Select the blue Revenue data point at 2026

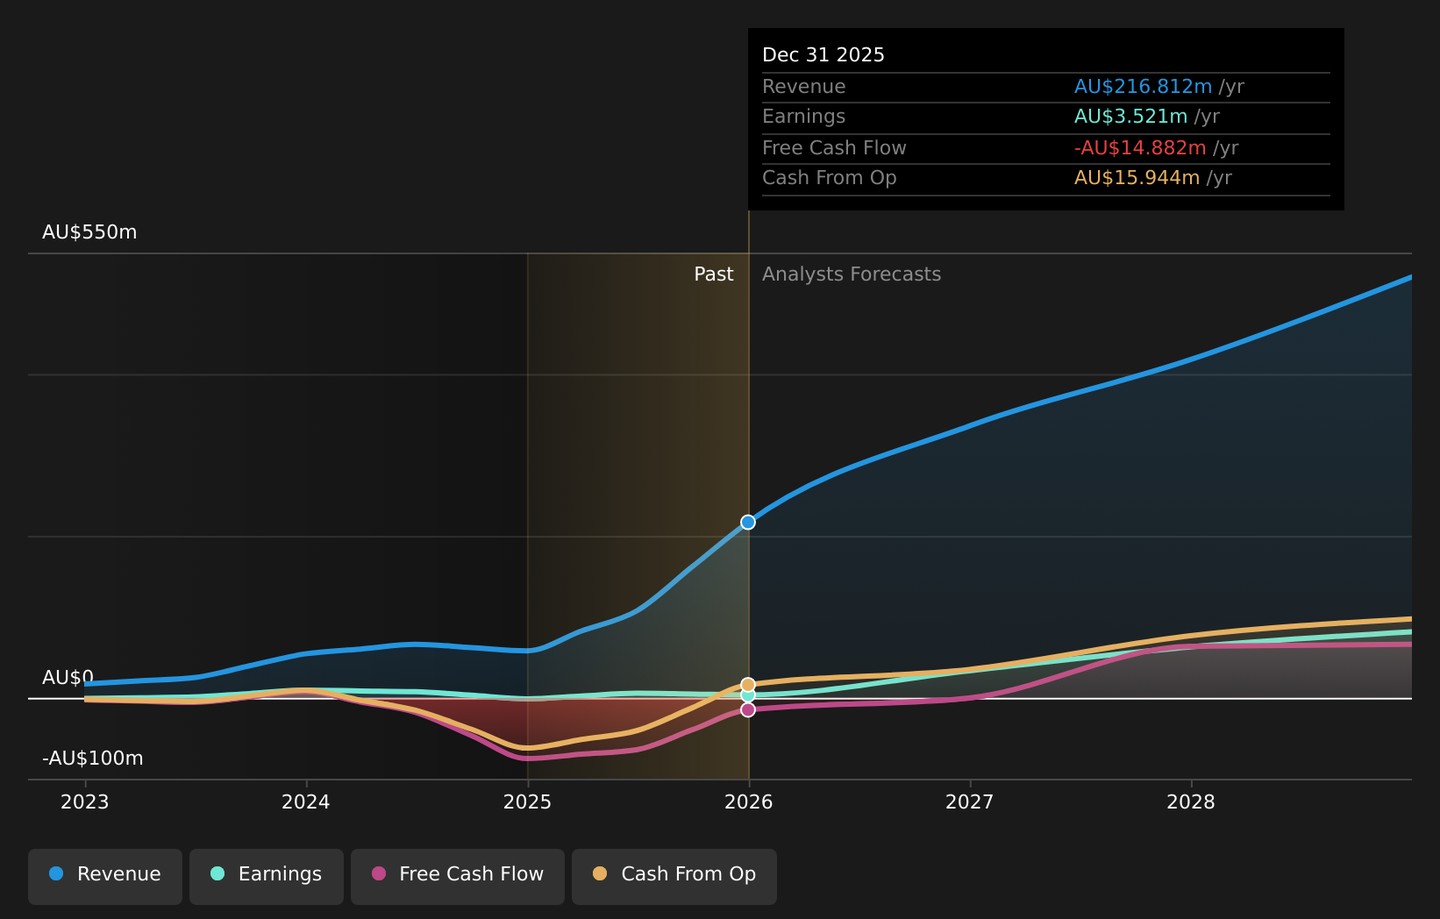tap(748, 522)
